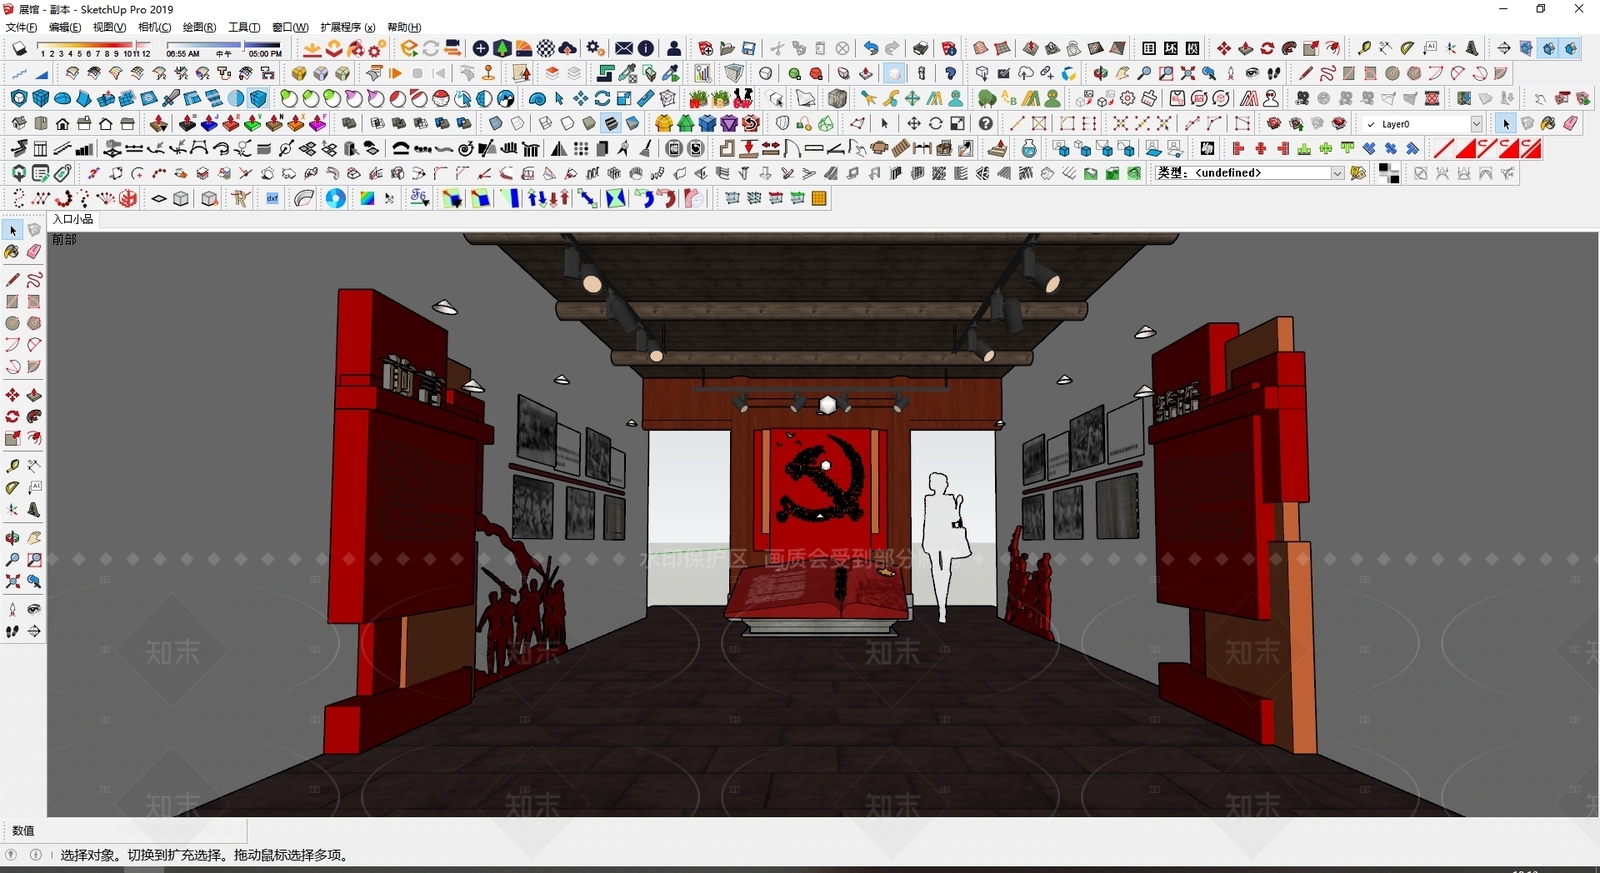Screen dimensions: 1600x873
Task: Click the DXF export icon
Action: [x=272, y=198]
